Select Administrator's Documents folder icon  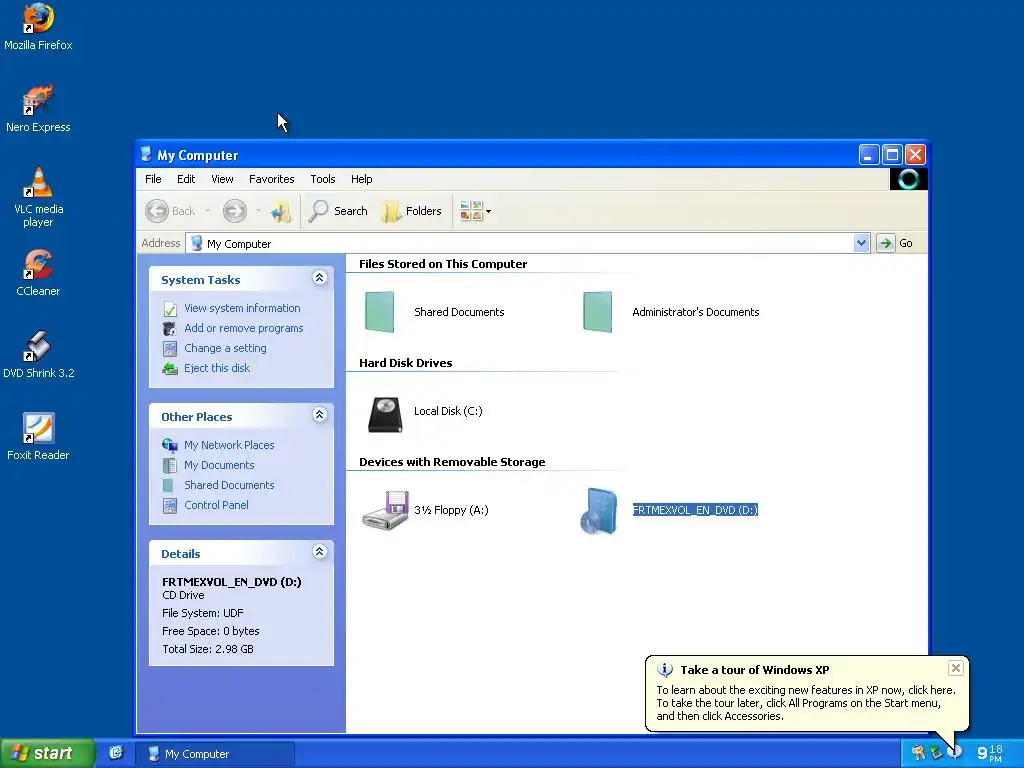click(598, 312)
